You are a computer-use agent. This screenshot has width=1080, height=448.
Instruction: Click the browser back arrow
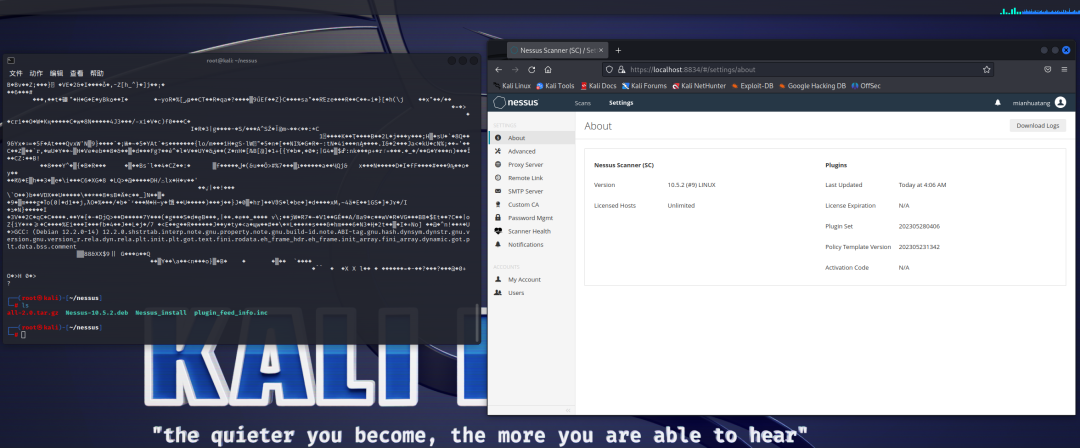tap(500, 70)
